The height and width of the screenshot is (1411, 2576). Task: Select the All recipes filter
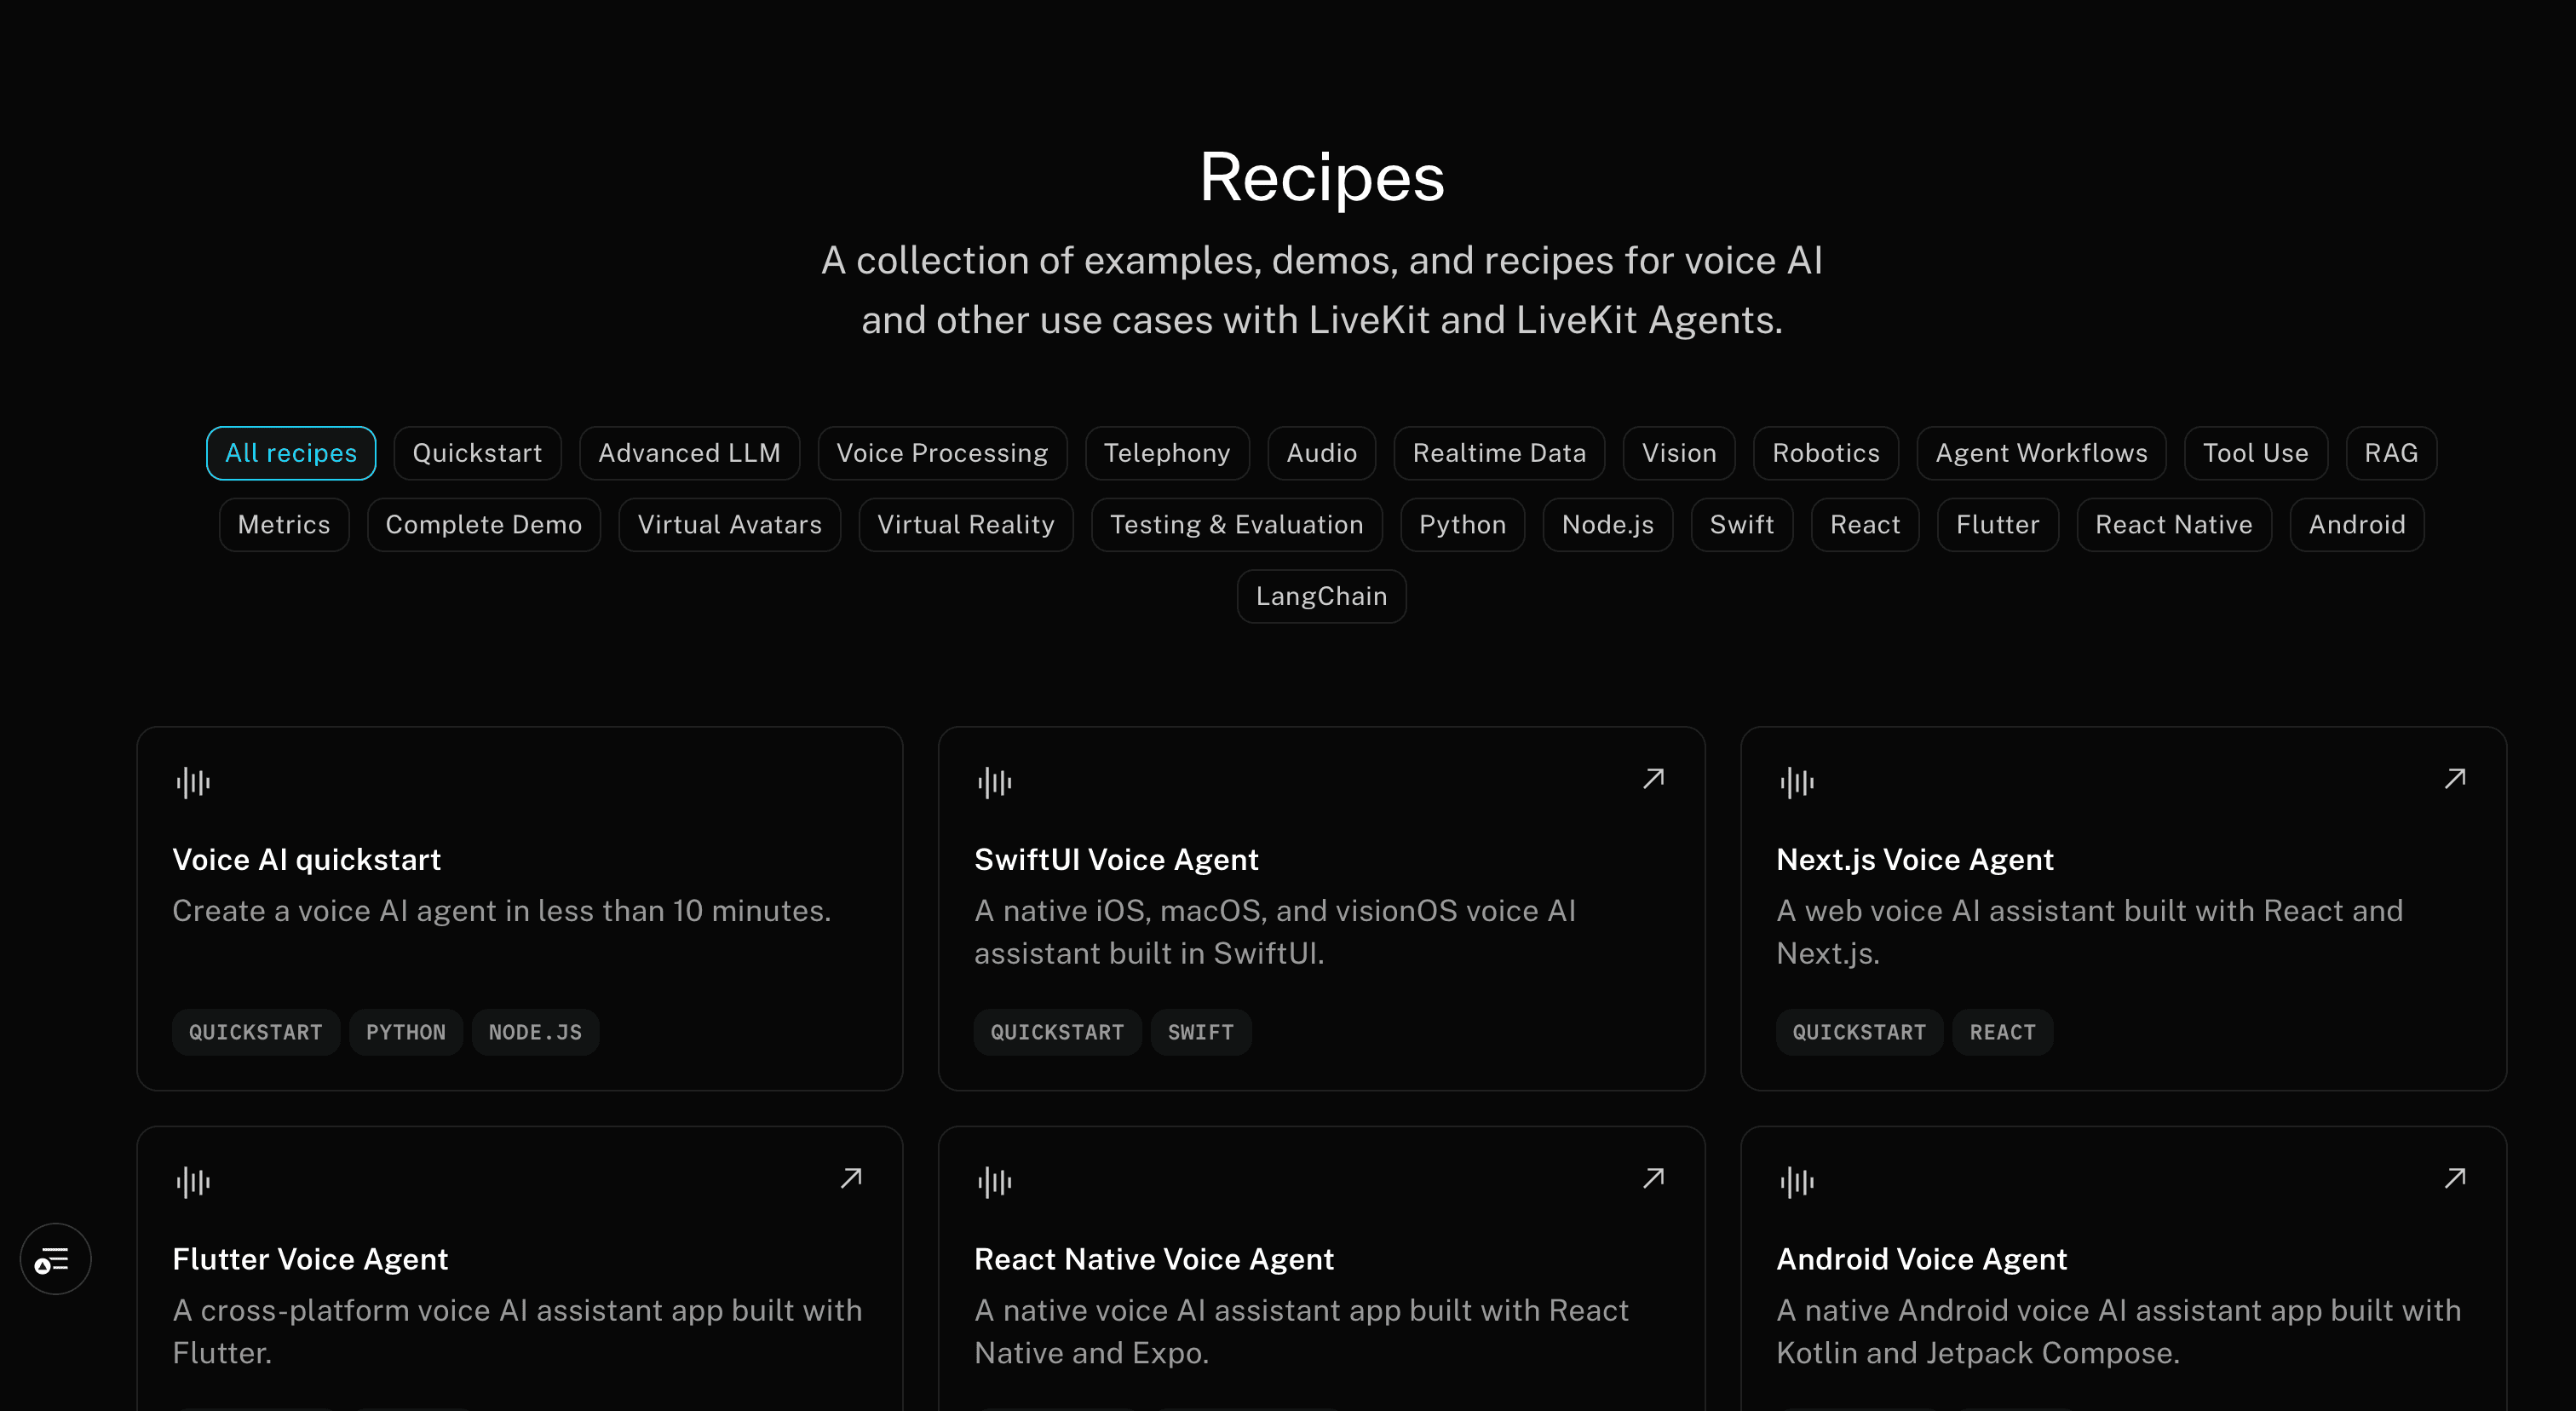[x=291, y=453]
